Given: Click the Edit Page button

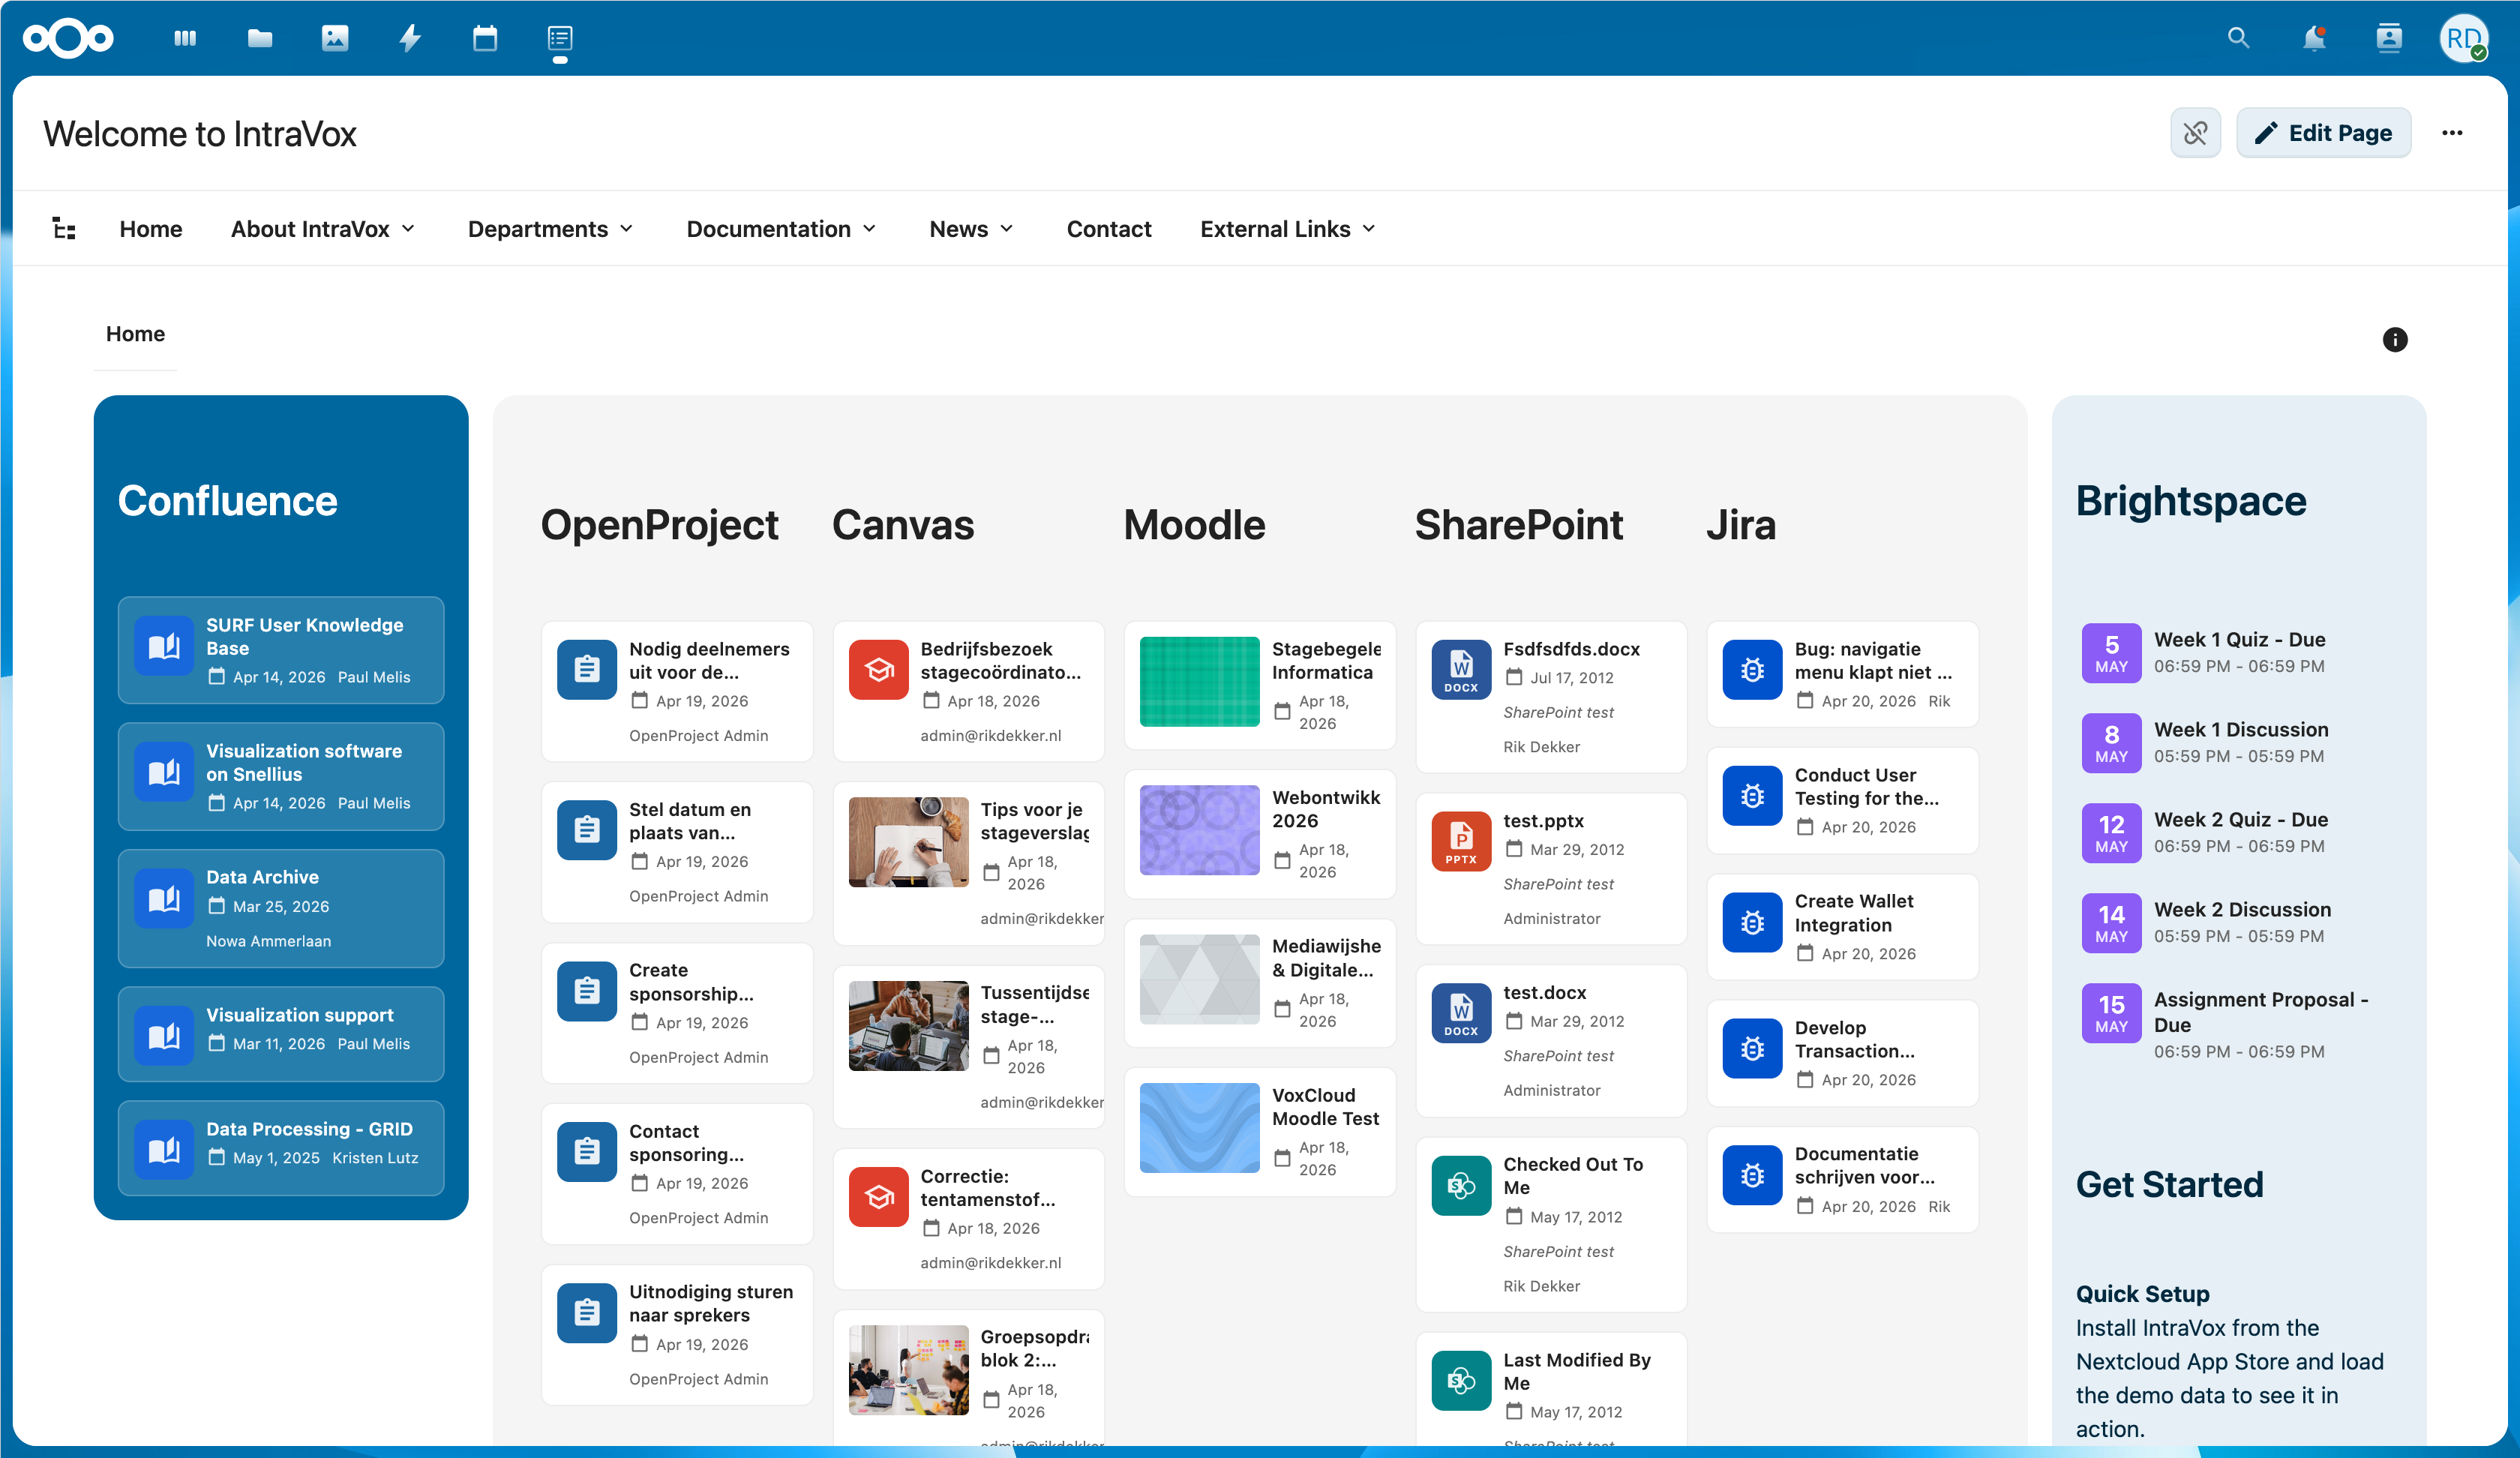Looking at the screenshot, I should click(x=2323, y=133).
